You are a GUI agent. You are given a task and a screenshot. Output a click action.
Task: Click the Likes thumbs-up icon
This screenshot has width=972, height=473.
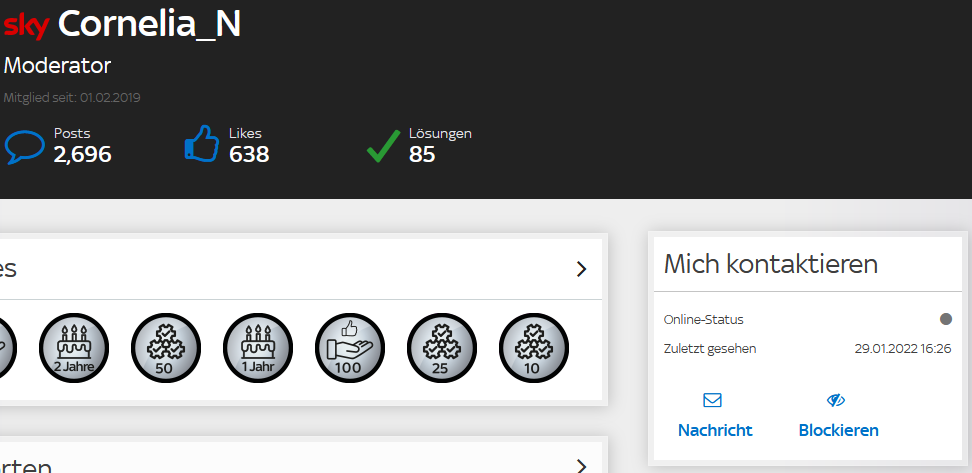pos(202,144)
